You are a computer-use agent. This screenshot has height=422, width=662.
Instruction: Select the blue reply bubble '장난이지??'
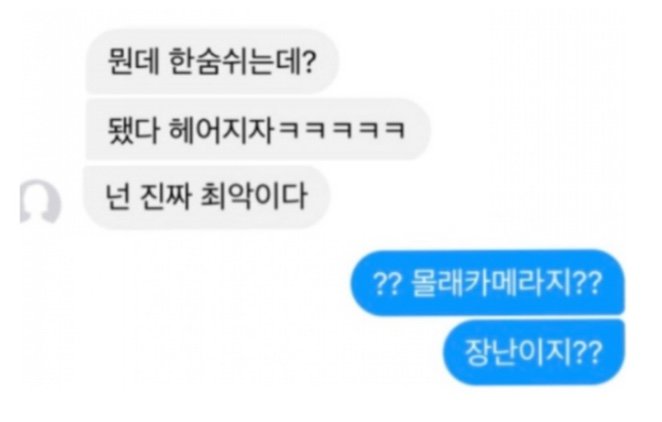(x=534, y=352)
